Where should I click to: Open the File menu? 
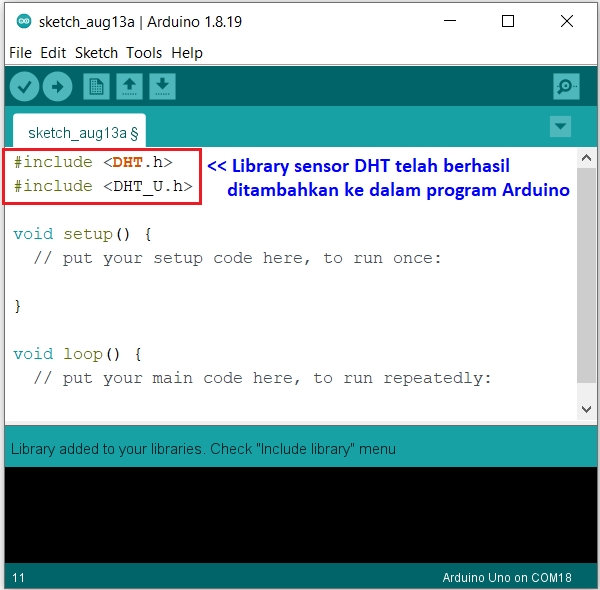pyautogui.click(x=20, y=53)
